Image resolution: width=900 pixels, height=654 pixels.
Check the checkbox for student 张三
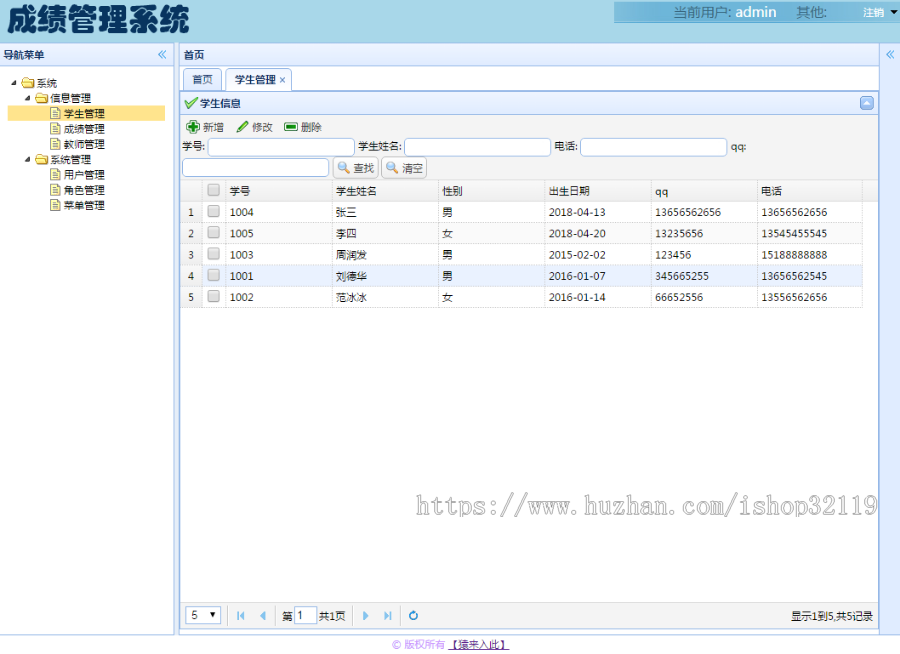point(214,212)
